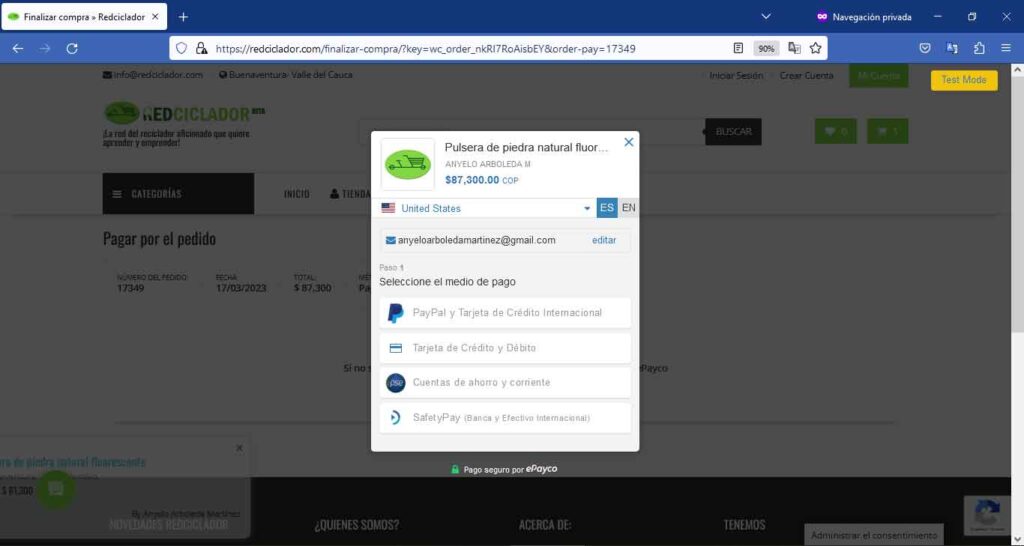The image size is (1024, 546).
Task: Click the editar email link
Action: 604,240
